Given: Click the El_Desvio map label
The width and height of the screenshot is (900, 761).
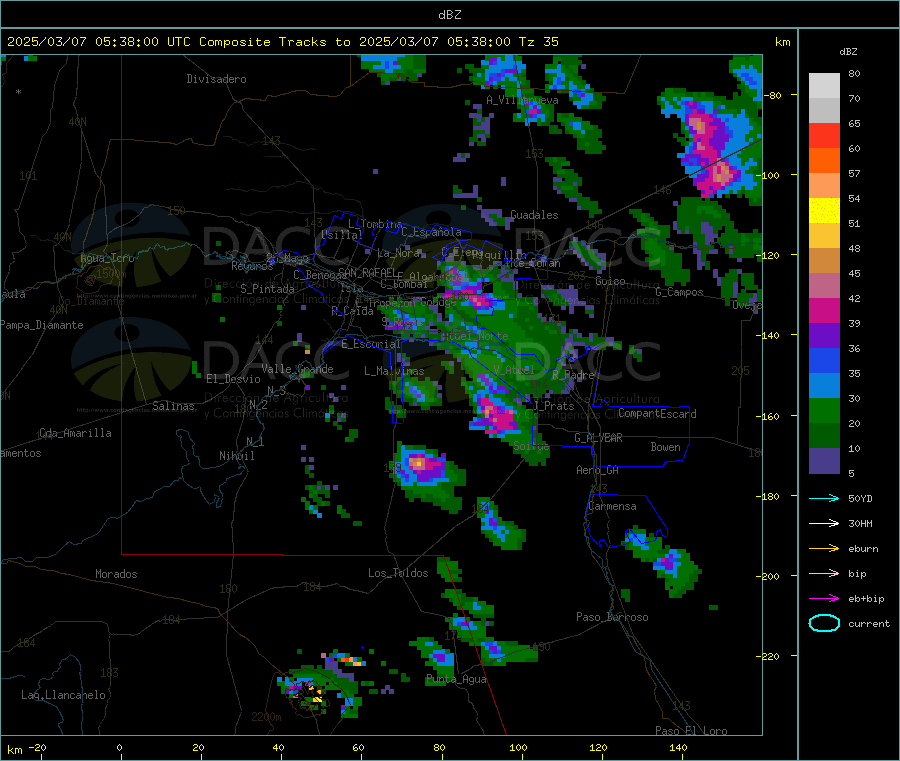Looking at the screenshot, I should pos(233,379).
